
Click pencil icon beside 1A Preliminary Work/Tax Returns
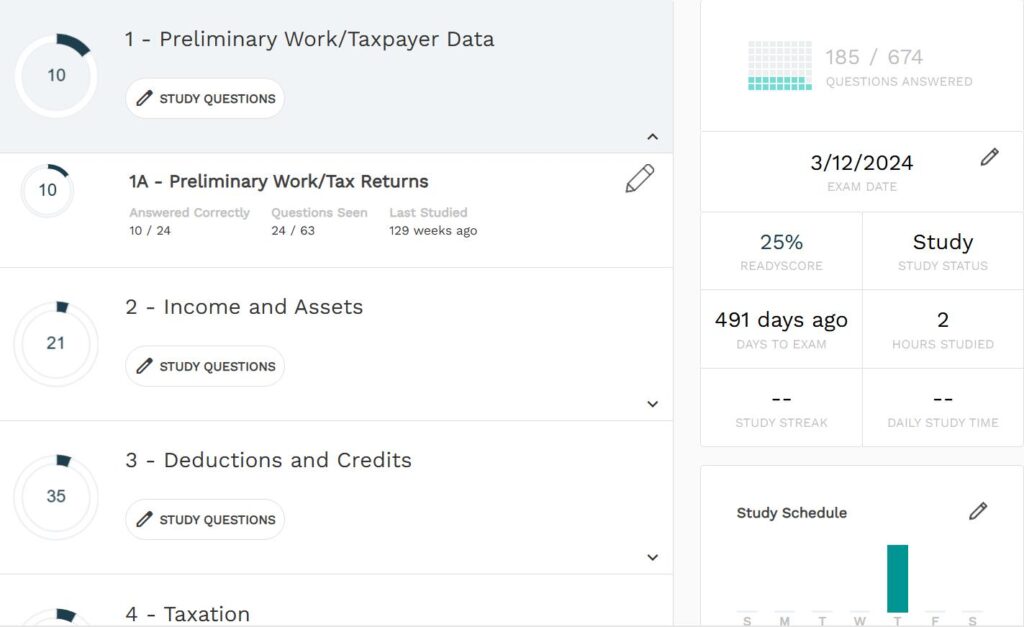[639, 179]
